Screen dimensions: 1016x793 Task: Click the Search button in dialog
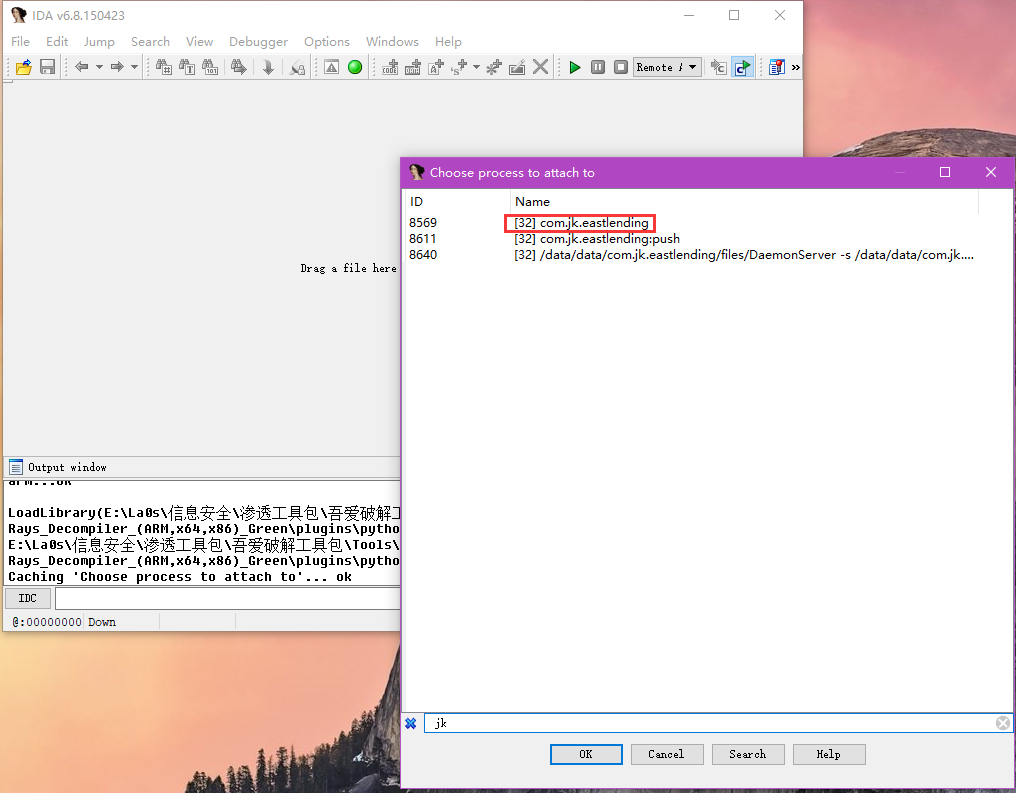click(748, 754)
